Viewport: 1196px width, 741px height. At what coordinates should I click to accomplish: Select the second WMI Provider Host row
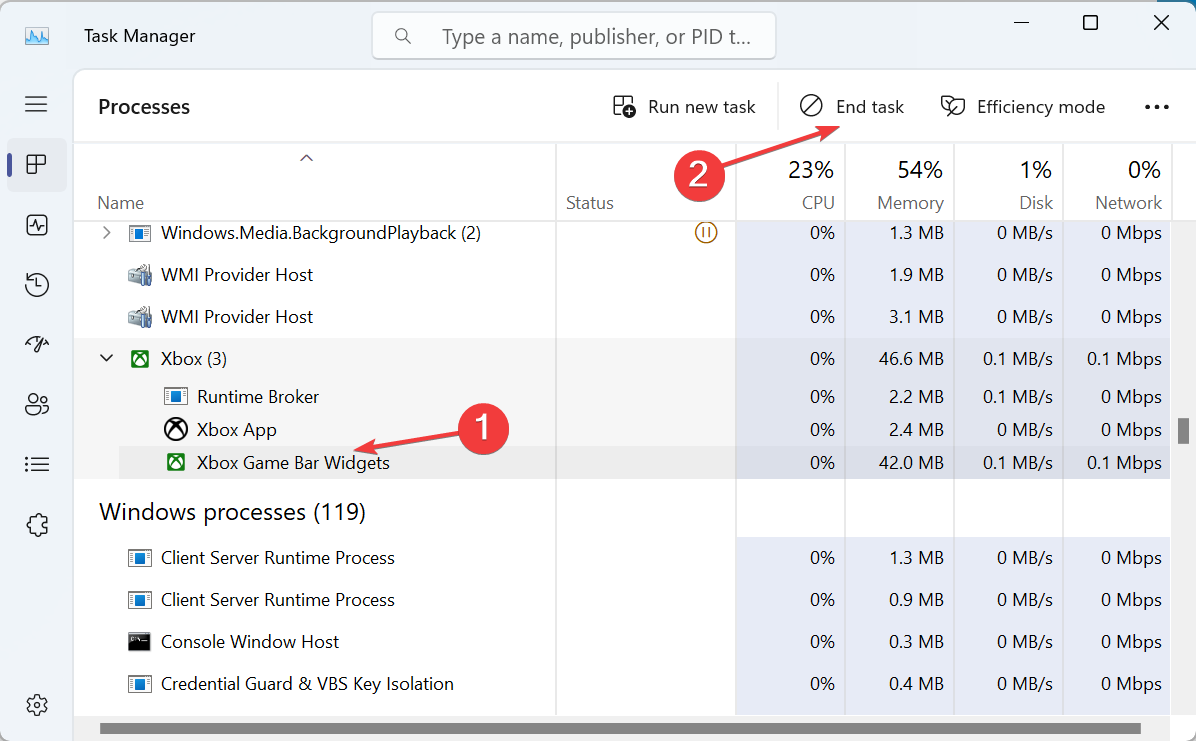coord(622,317)
